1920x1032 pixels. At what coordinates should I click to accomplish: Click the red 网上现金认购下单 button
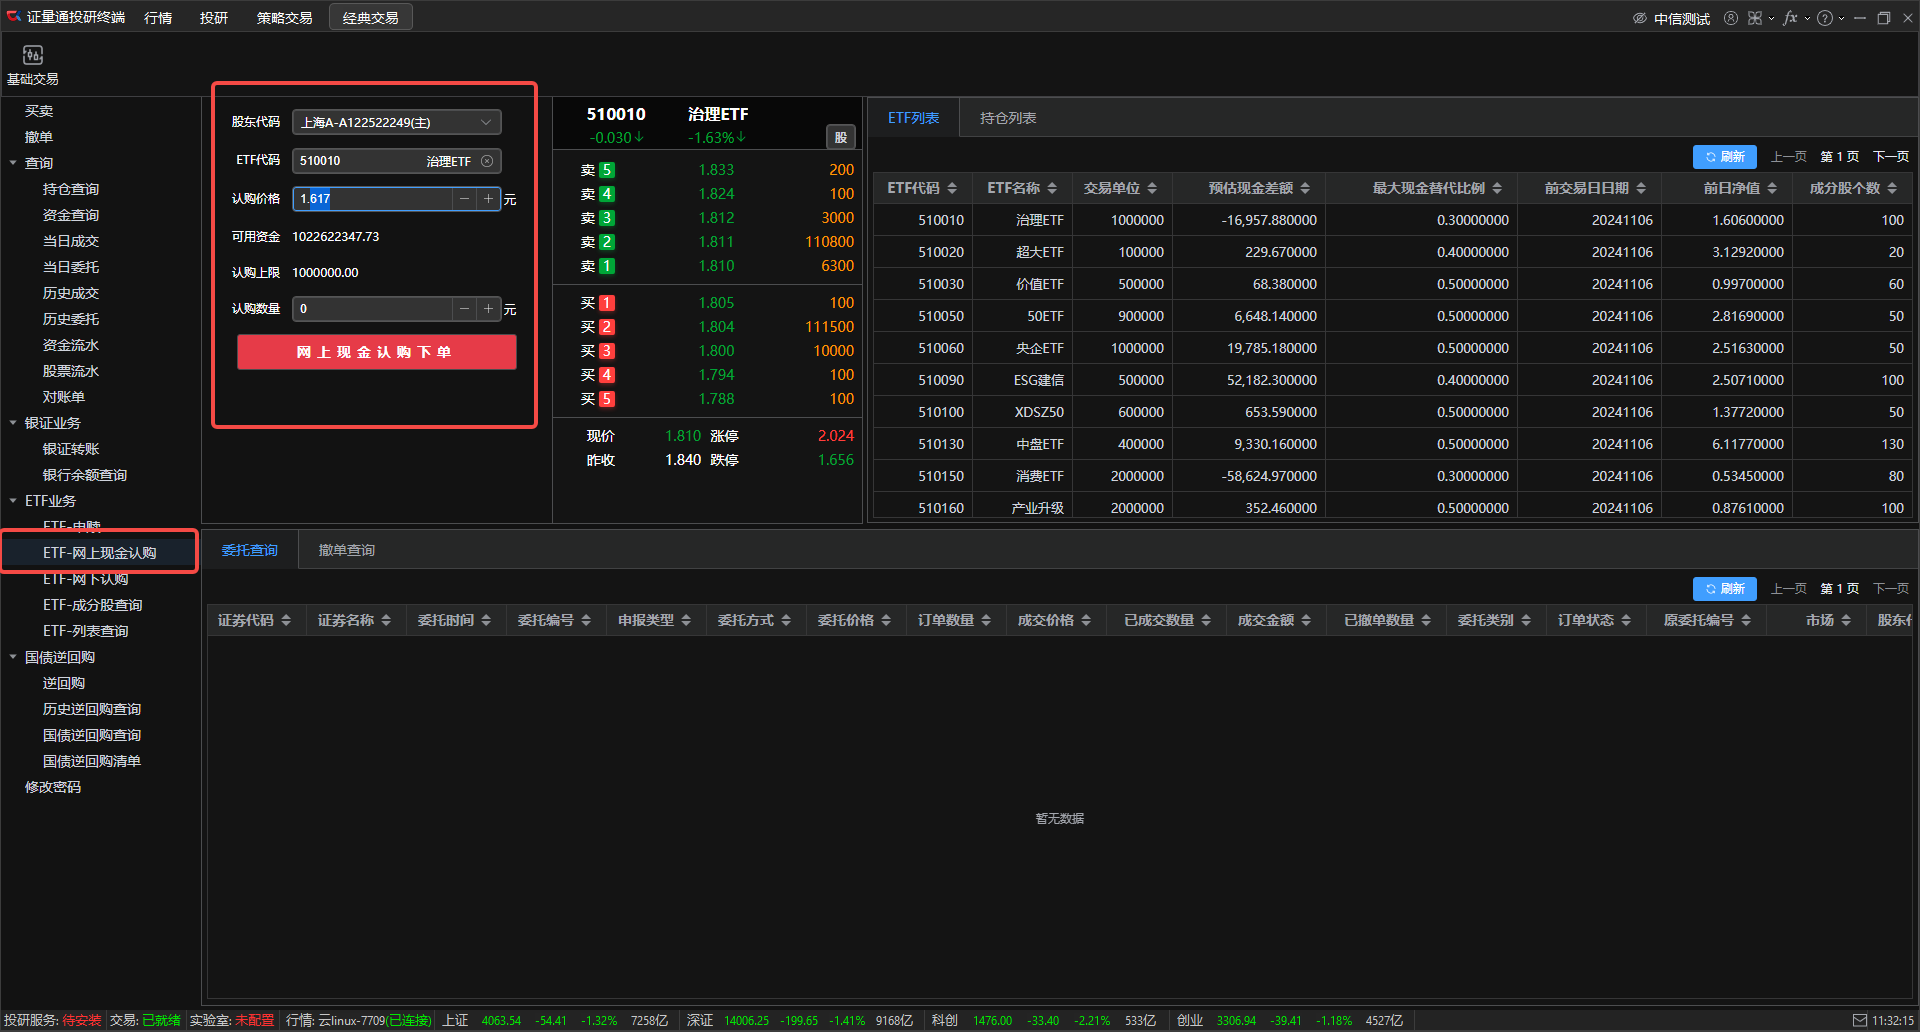(376, 352)
